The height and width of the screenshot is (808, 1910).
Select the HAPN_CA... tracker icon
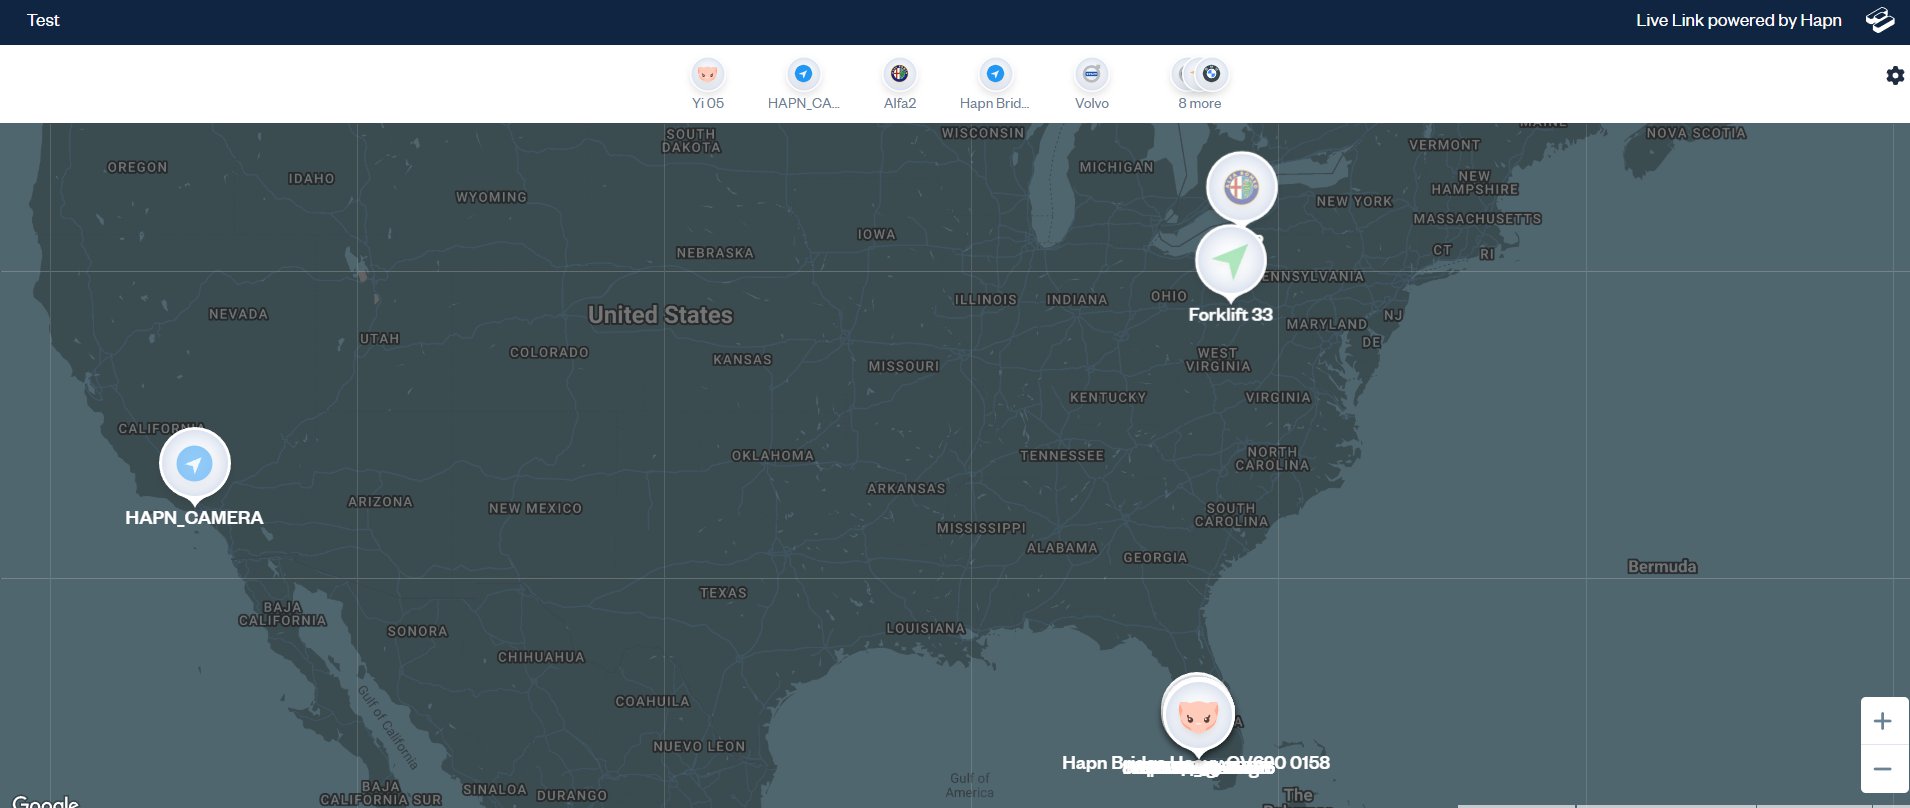tap(803, 74)
